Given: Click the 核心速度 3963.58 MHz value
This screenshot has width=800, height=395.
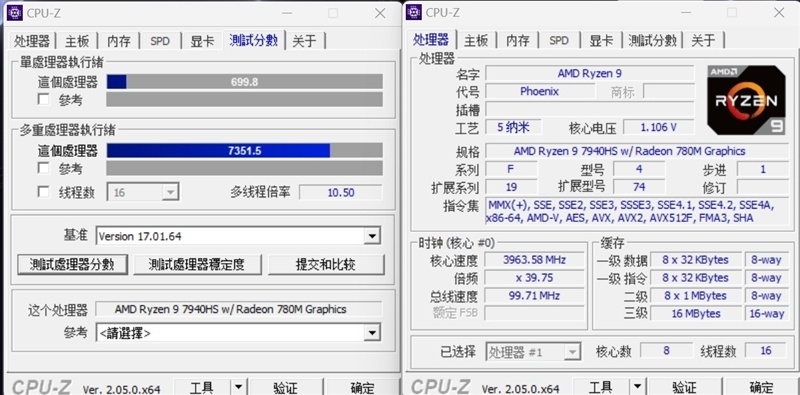Looking at the screenshot, I should [534, 260].
